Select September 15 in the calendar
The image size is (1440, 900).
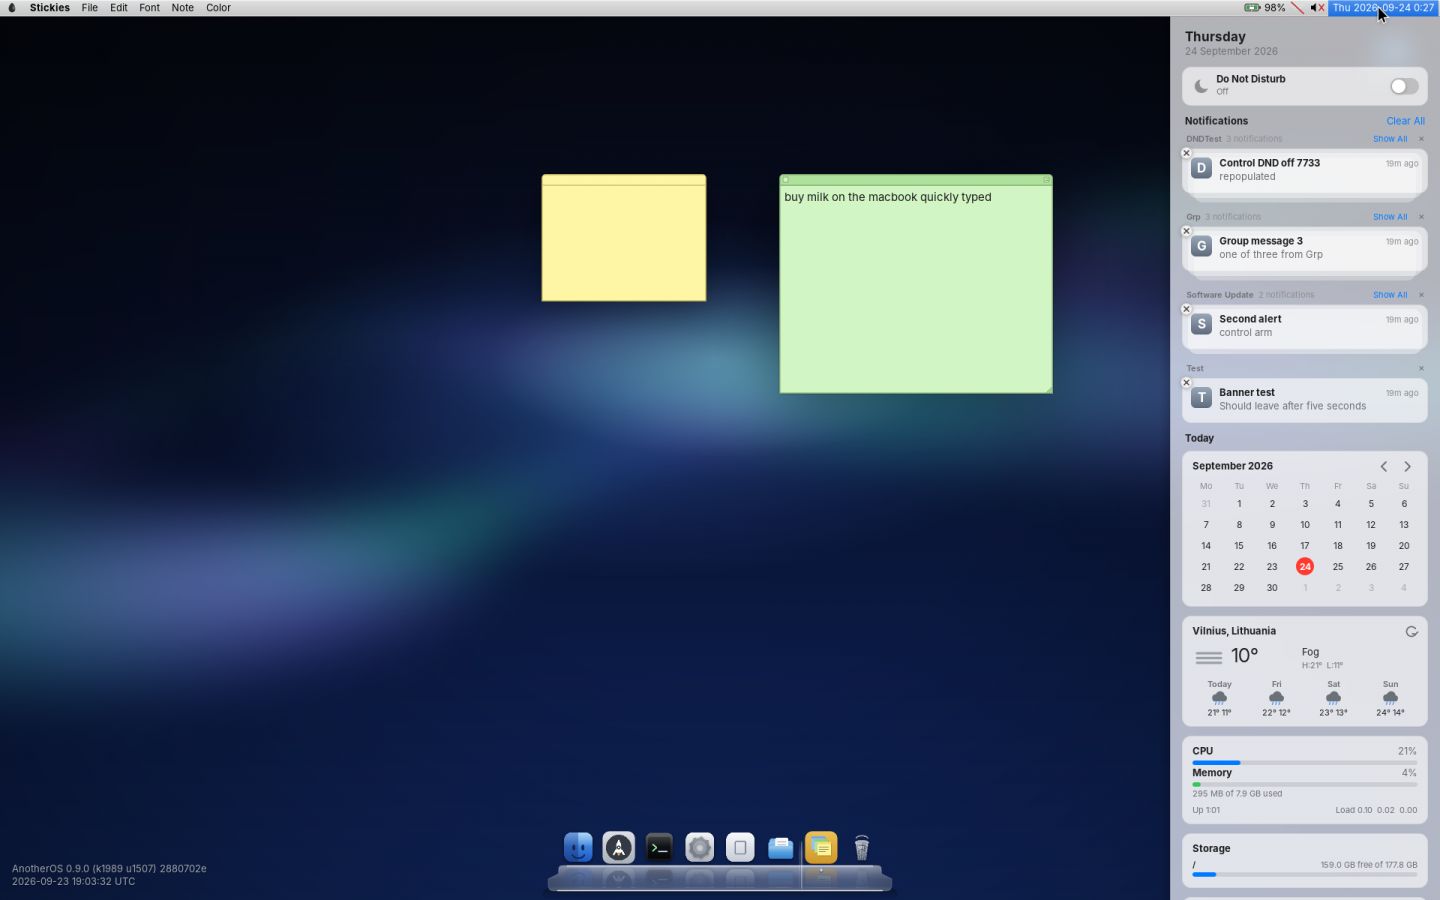click(x=1238, y=546)
